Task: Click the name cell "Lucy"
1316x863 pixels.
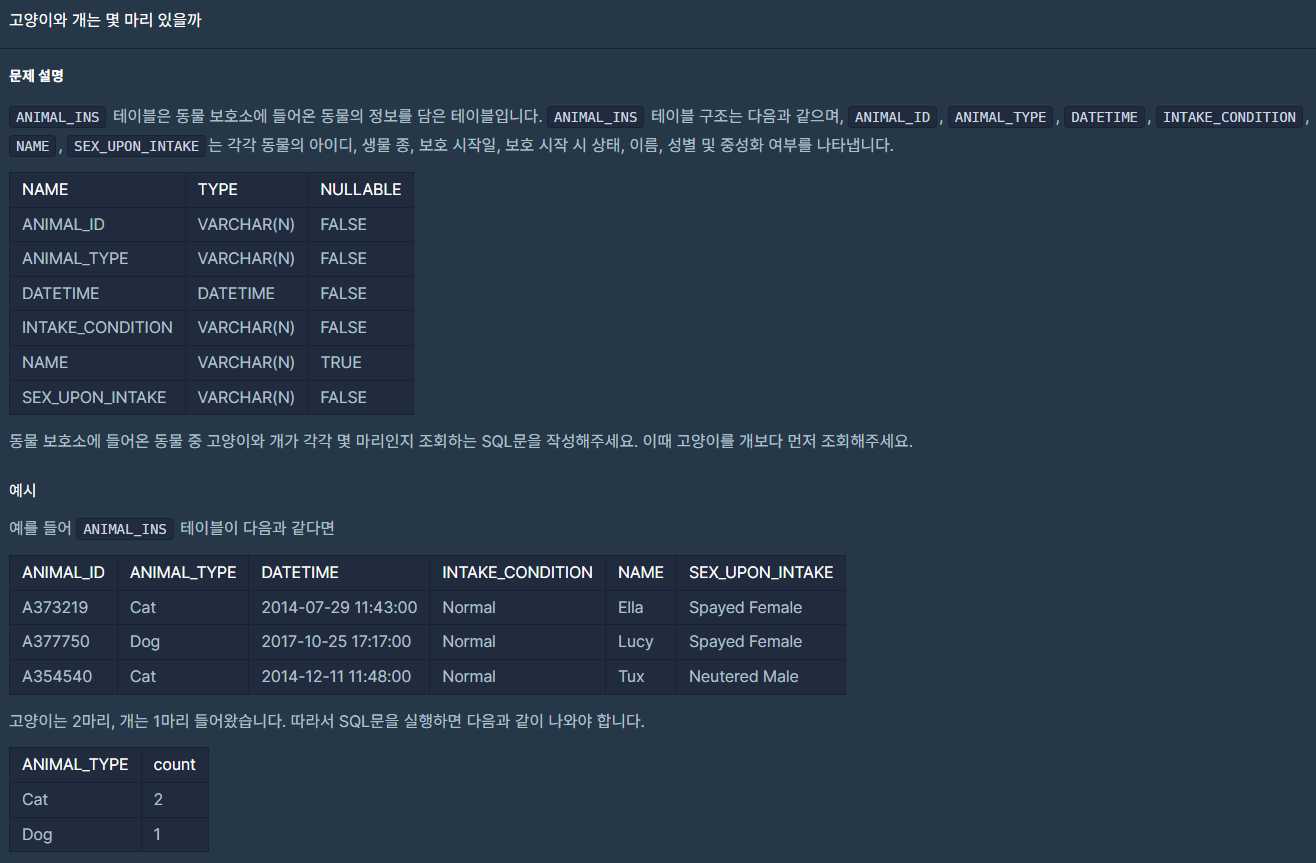Action: pyautogui.click(x=635, y=642)
